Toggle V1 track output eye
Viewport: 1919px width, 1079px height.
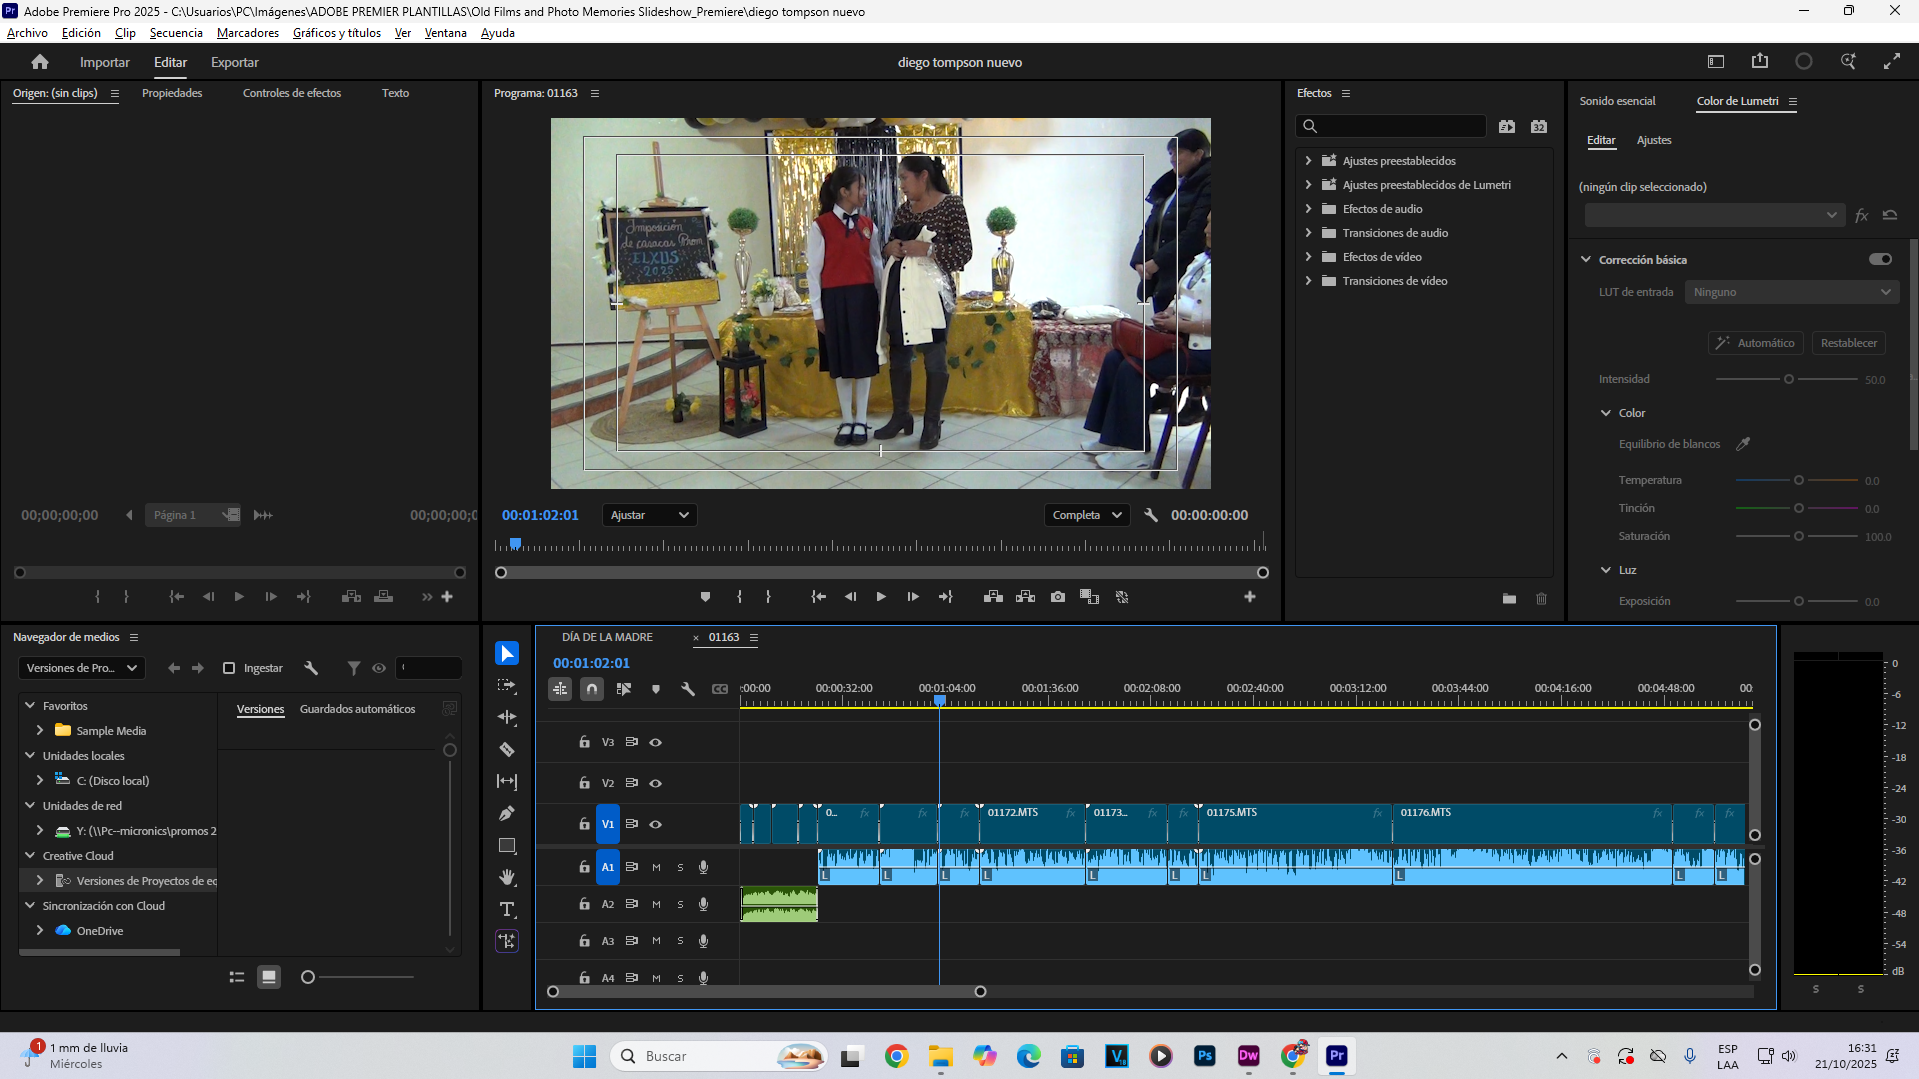(x=656, y=825)
